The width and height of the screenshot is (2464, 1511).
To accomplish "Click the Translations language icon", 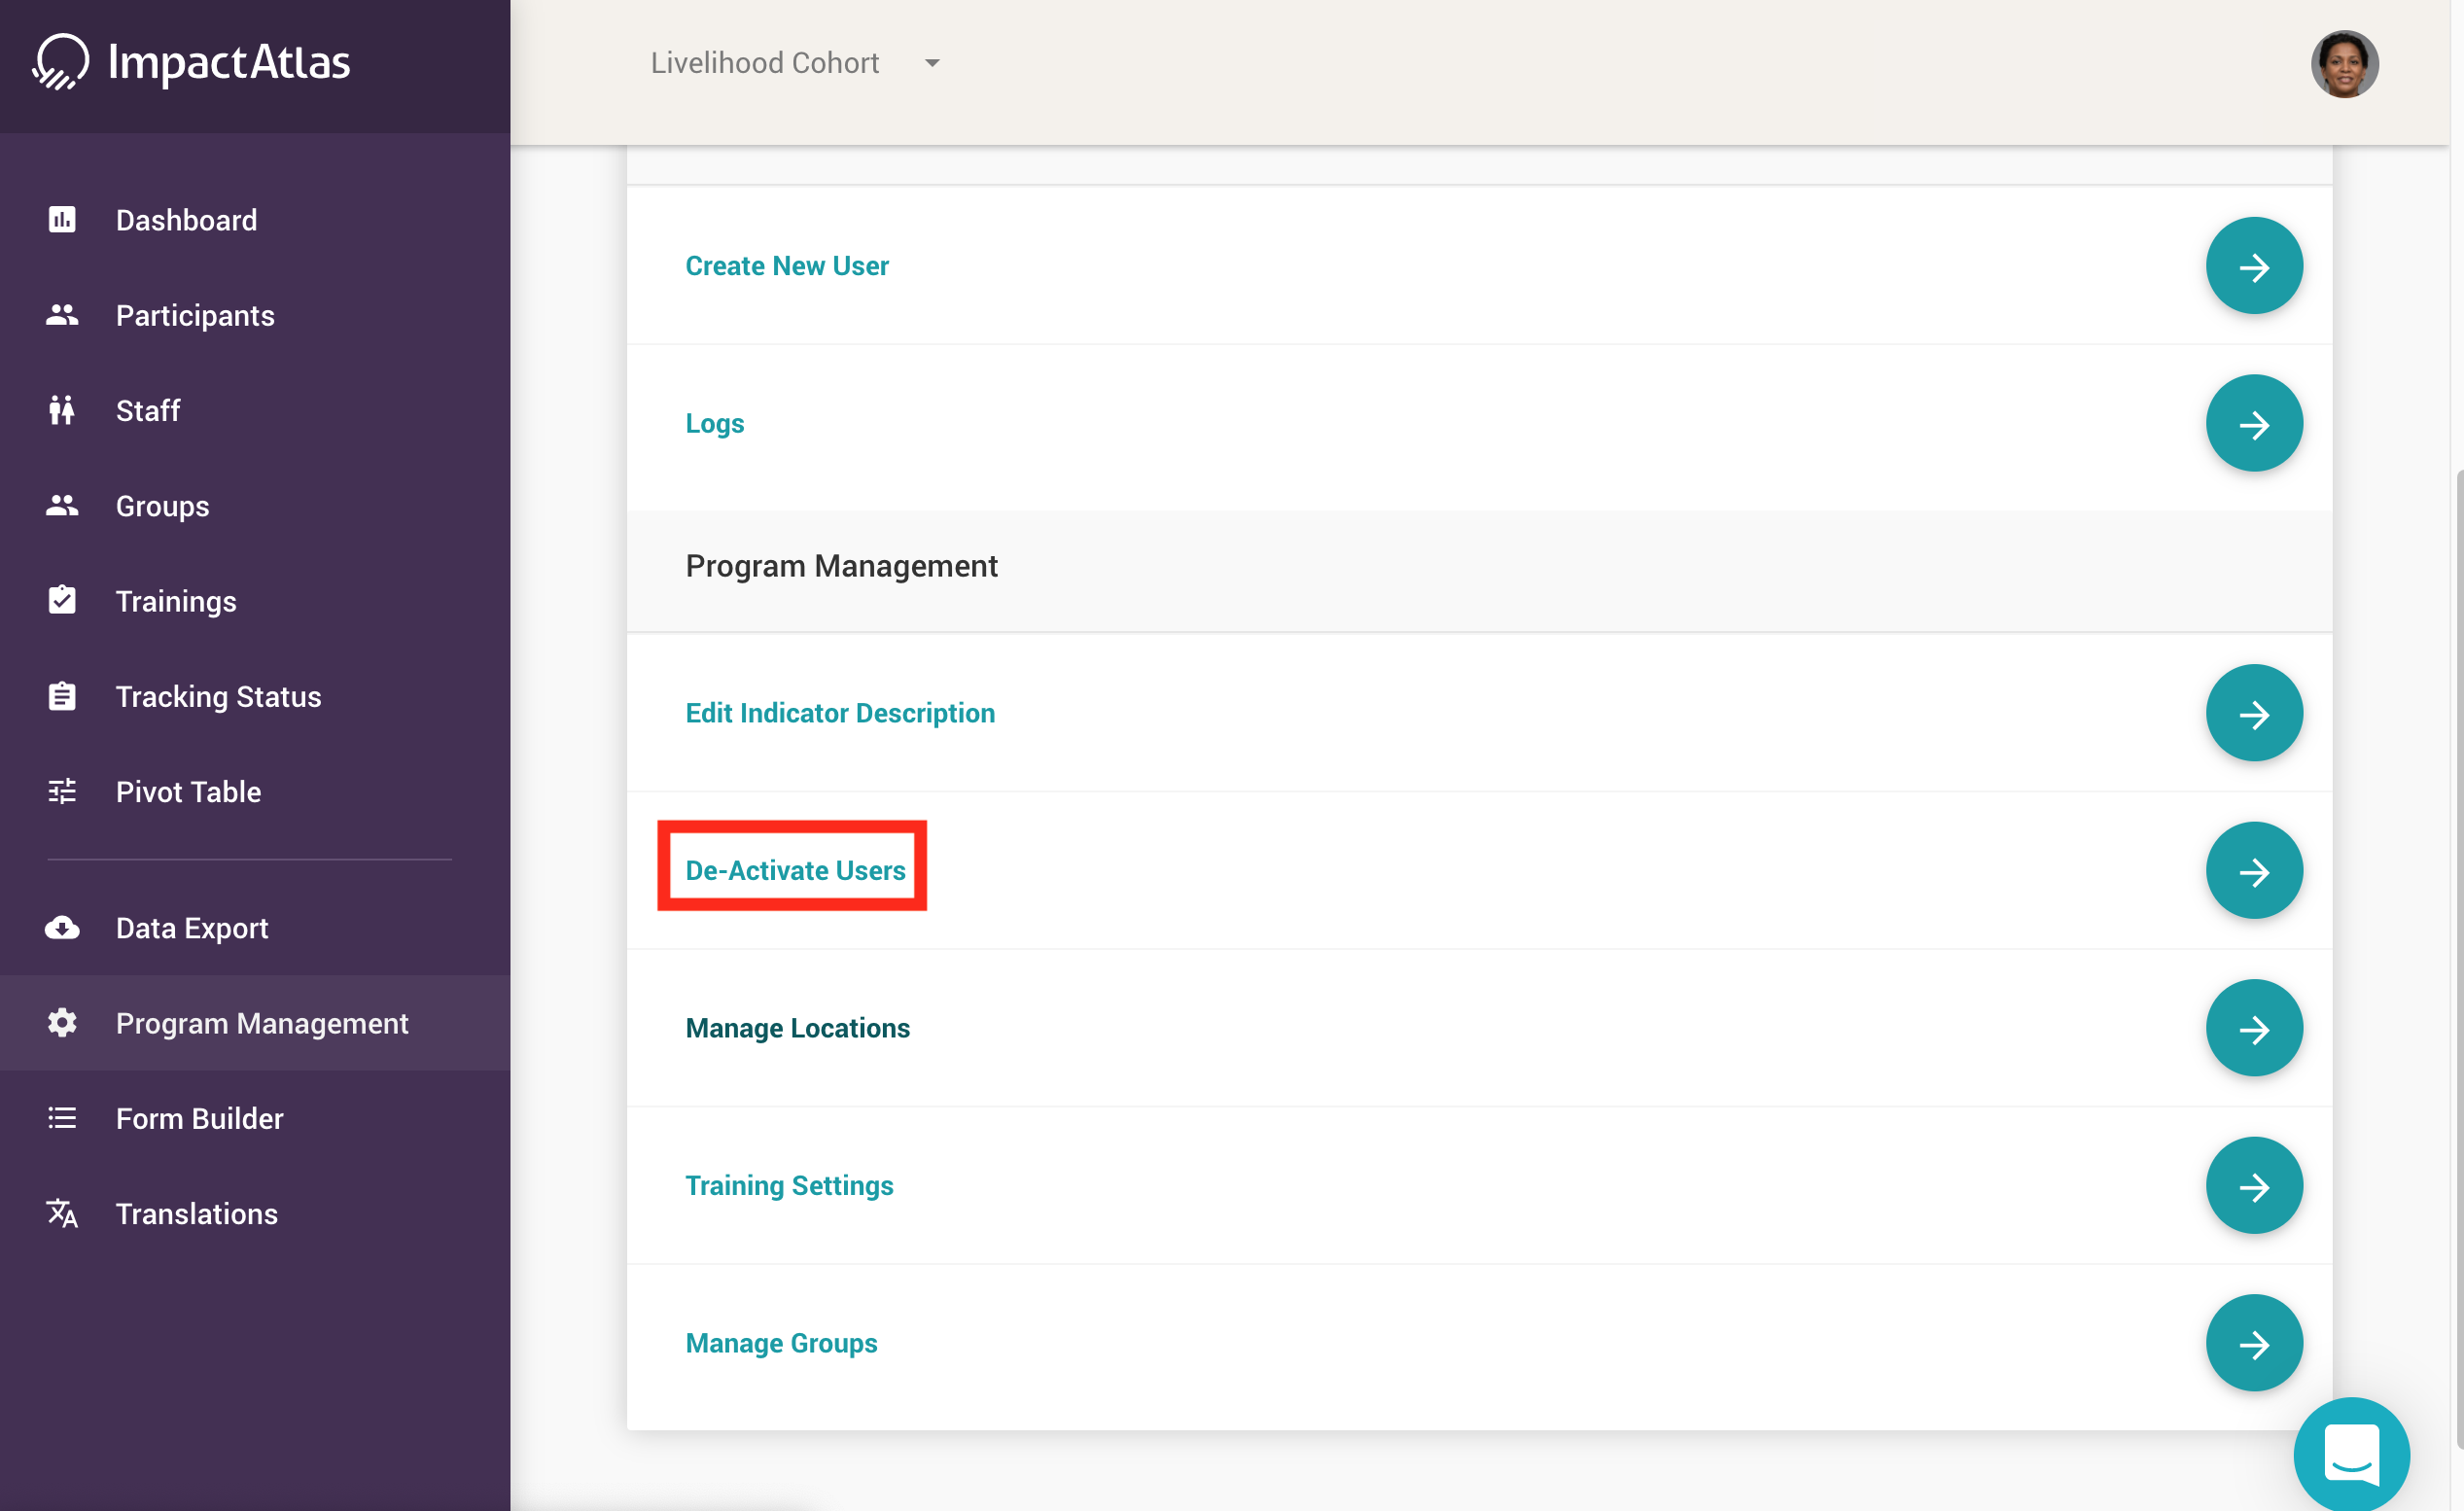I will point(62,1213).
